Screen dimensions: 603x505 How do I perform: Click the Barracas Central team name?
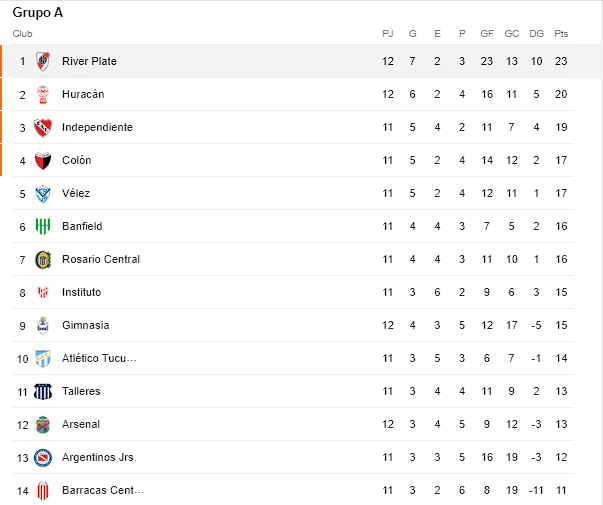[x=103, y=490]
